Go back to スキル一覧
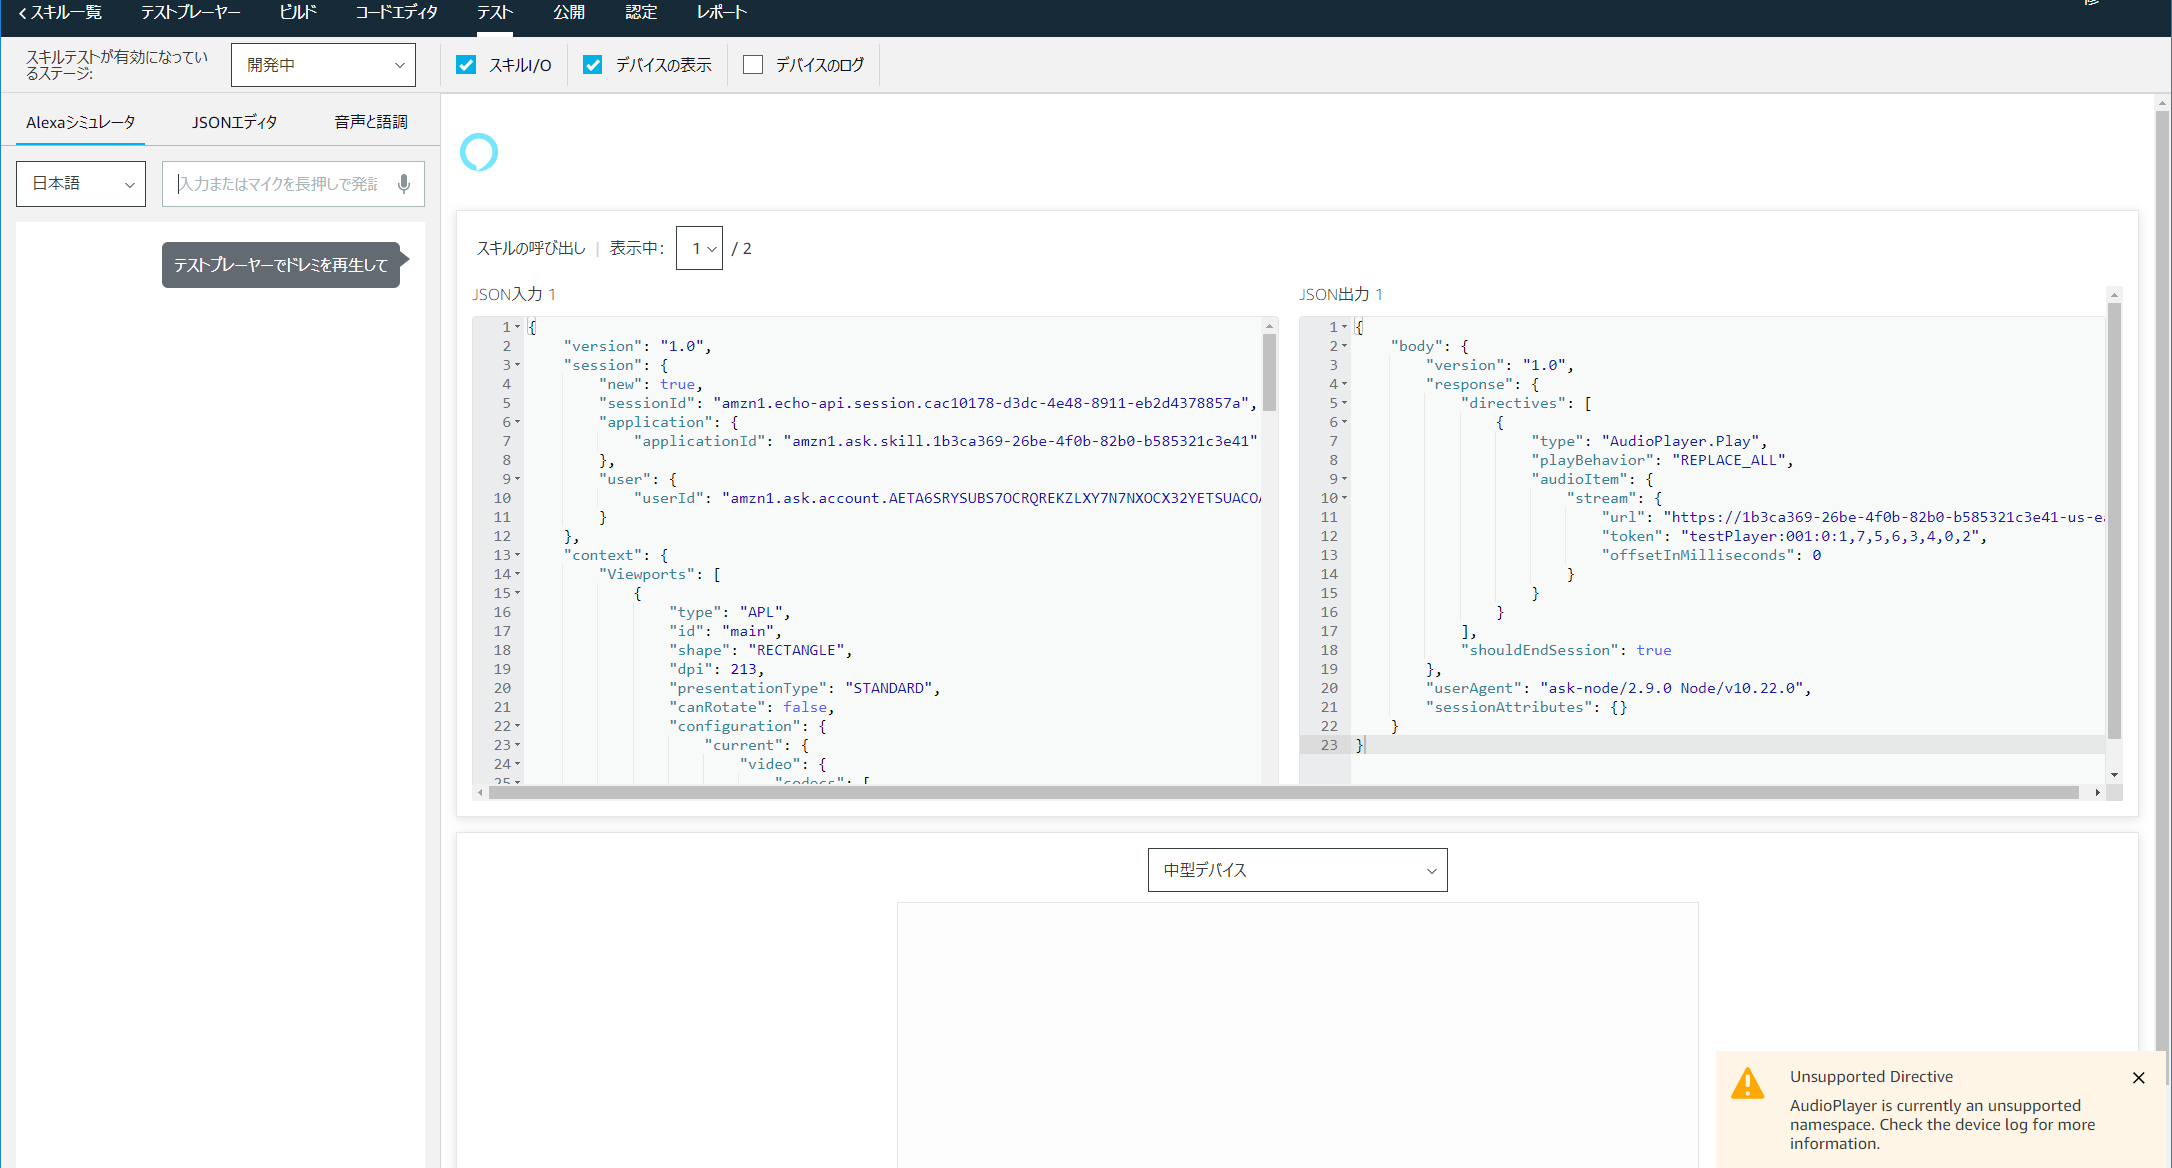This screenshot has height=1168, width=2172. click(60, 13)
